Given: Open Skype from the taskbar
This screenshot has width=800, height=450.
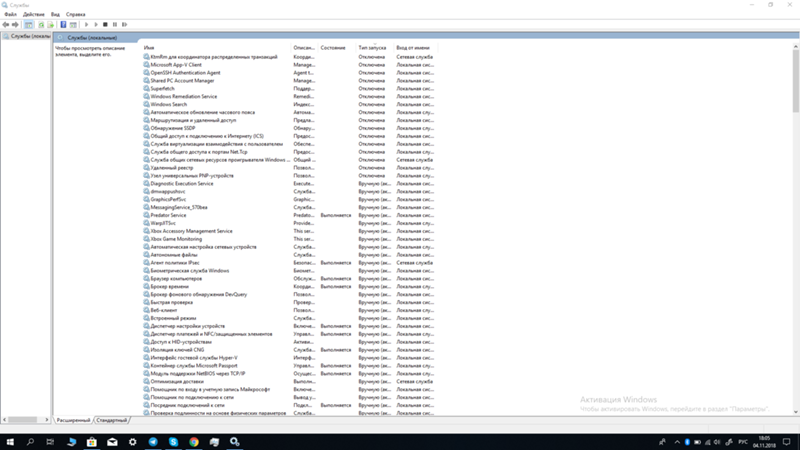Looking at the screenshot, I should click(173, 442).
